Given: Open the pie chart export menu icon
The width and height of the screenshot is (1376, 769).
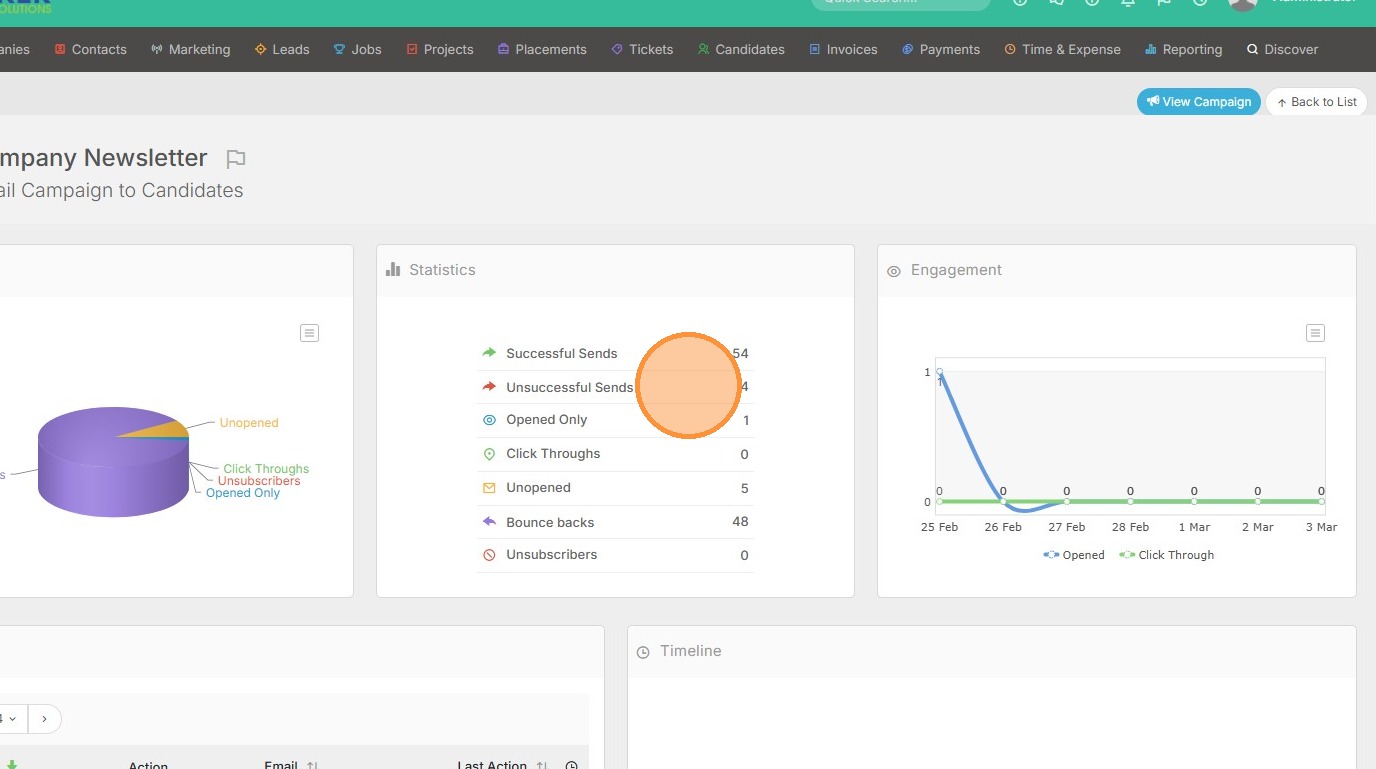Looking at the screenshot, I should (x=310, y=333).
